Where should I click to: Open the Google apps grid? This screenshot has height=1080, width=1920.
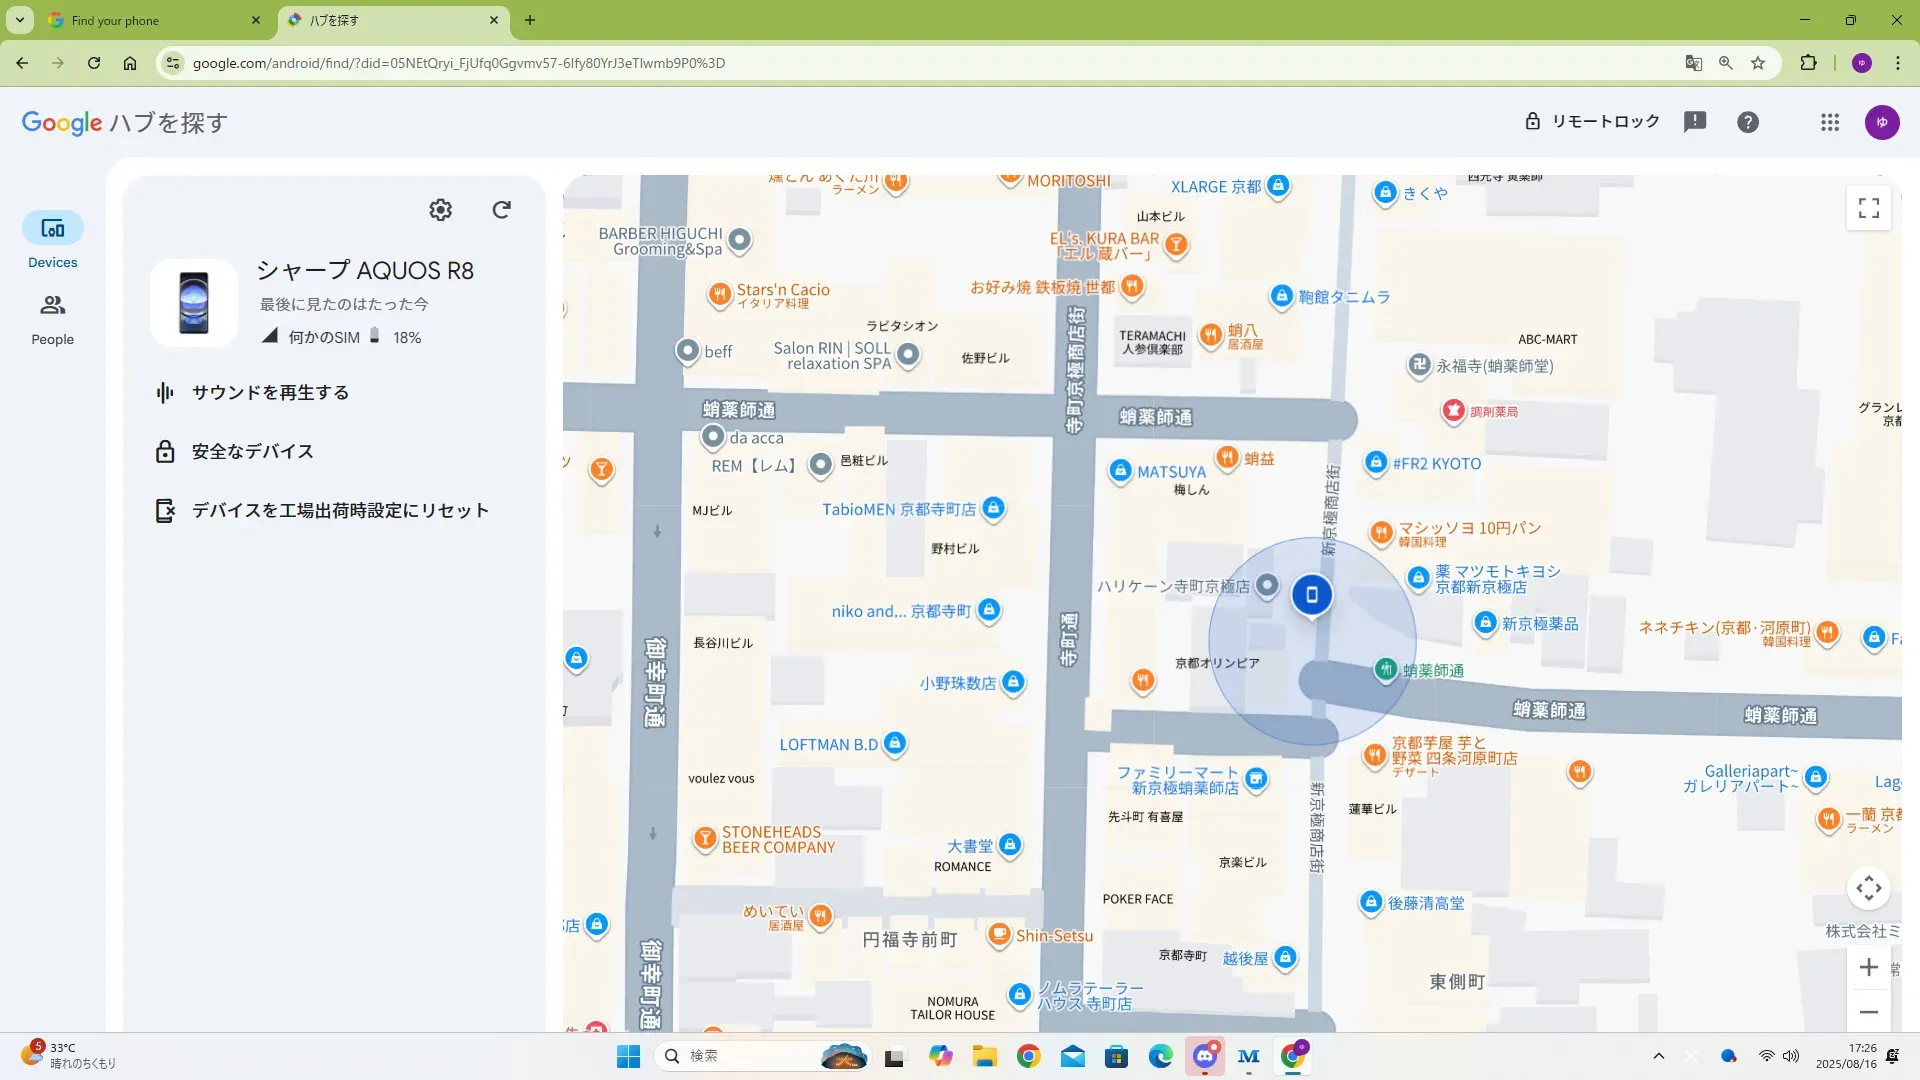1830,122
